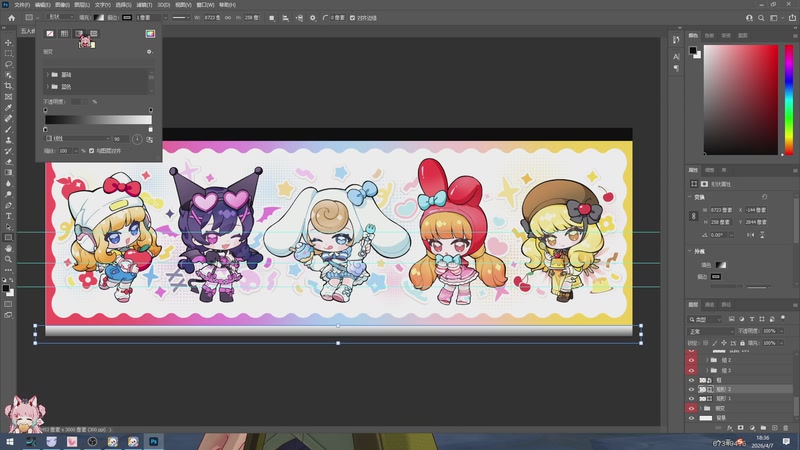Expand 组 2 group in Layers panel
This screenshot has width=800, height=450.
(707, 360)
